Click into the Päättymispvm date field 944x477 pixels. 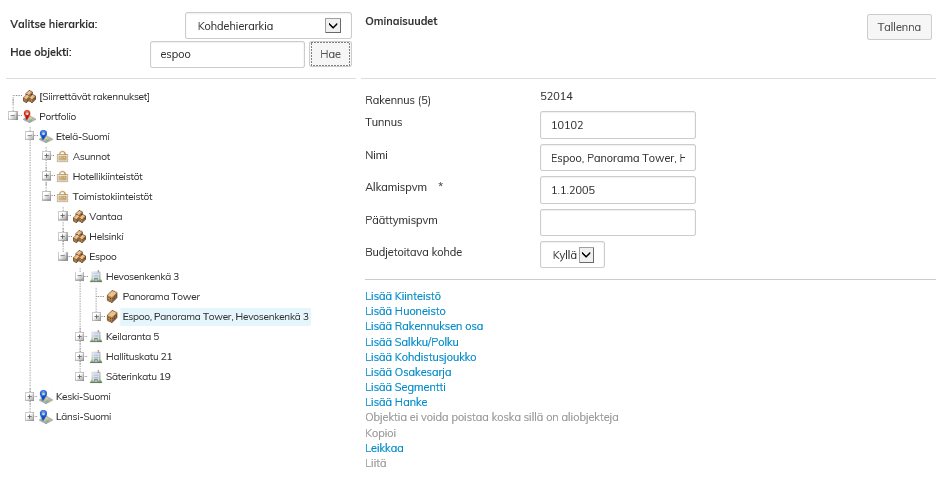(617, 222)
